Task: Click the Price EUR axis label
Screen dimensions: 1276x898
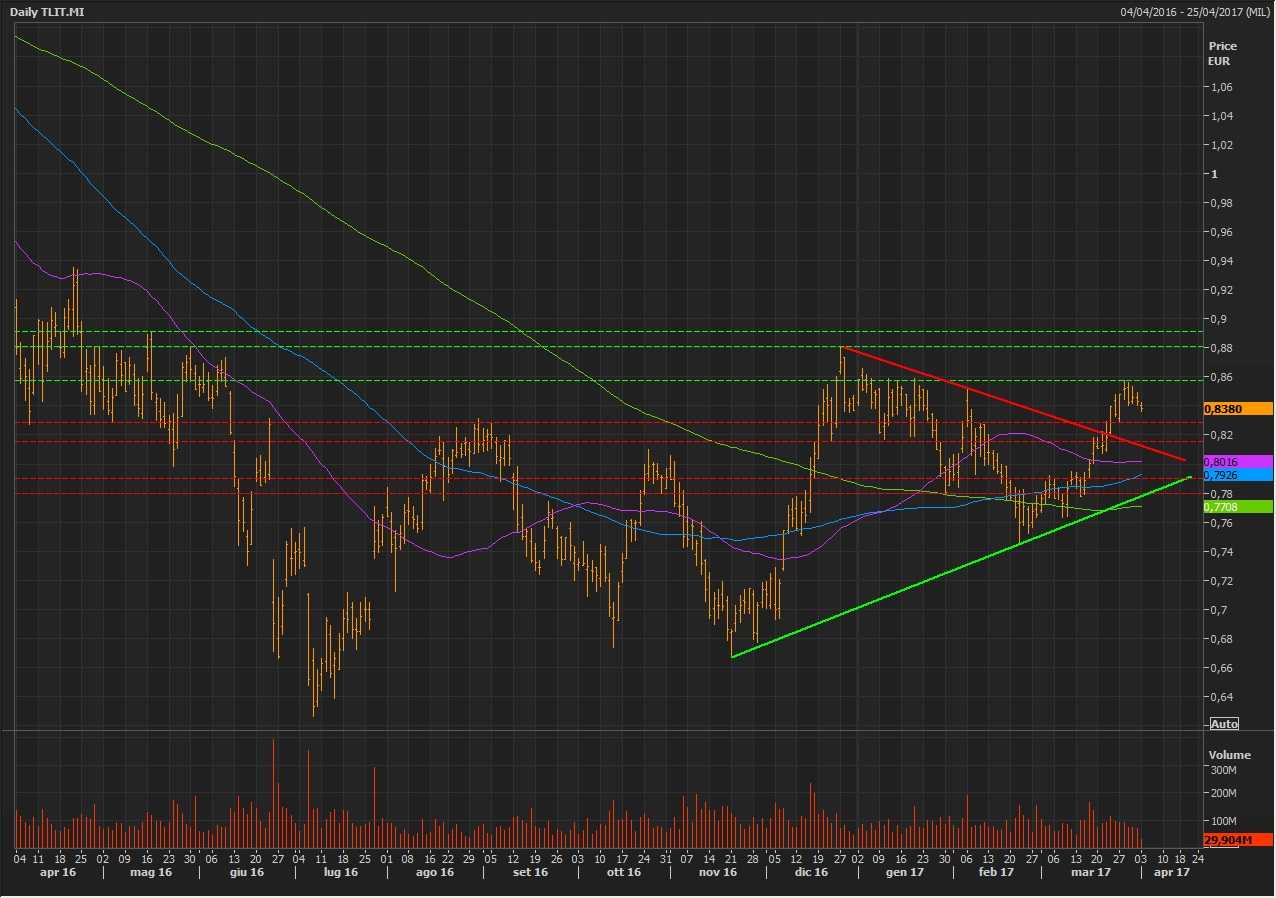Action: (1222, 53)
